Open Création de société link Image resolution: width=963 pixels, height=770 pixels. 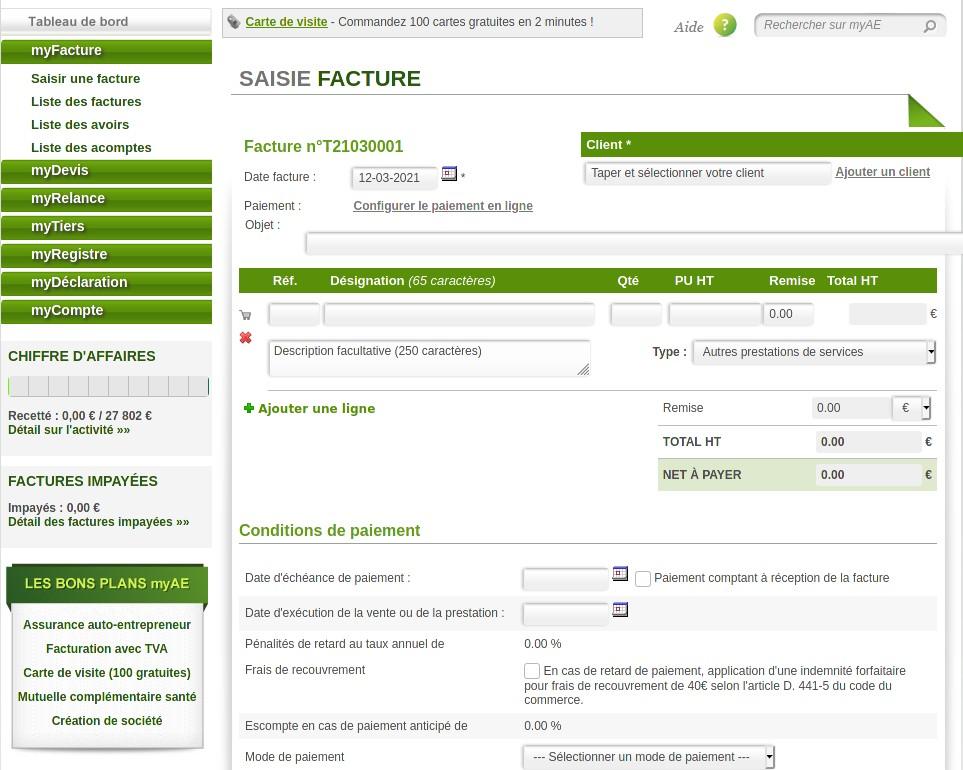point(107,720)
